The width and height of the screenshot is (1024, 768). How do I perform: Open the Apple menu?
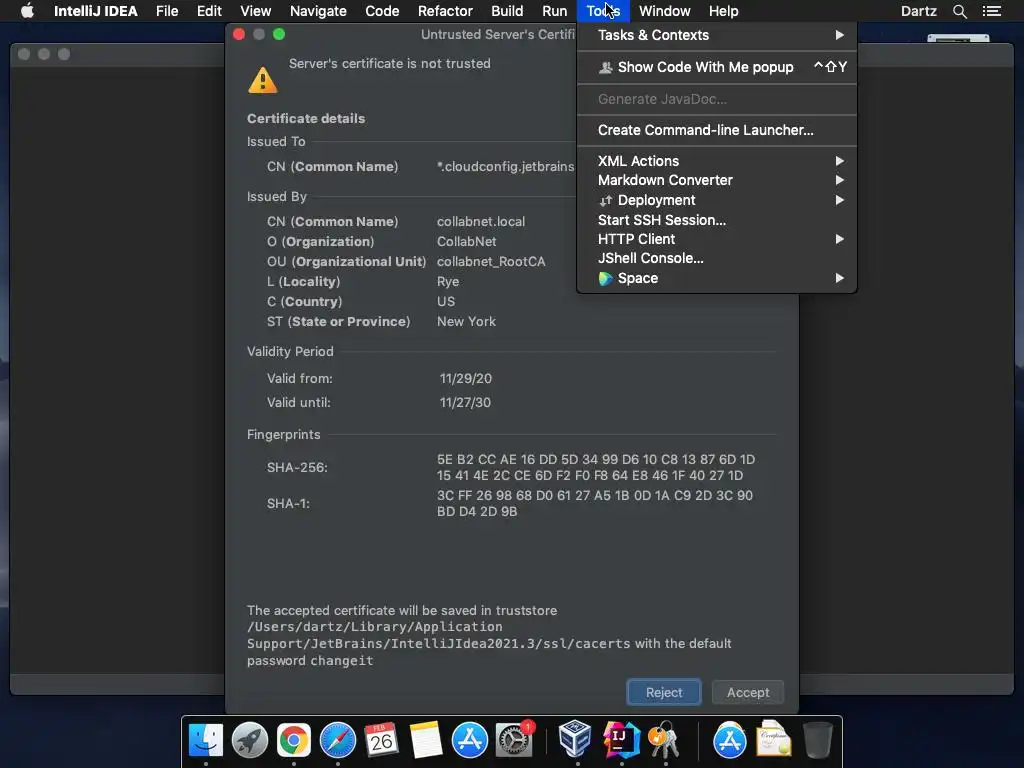click(27, 11)
